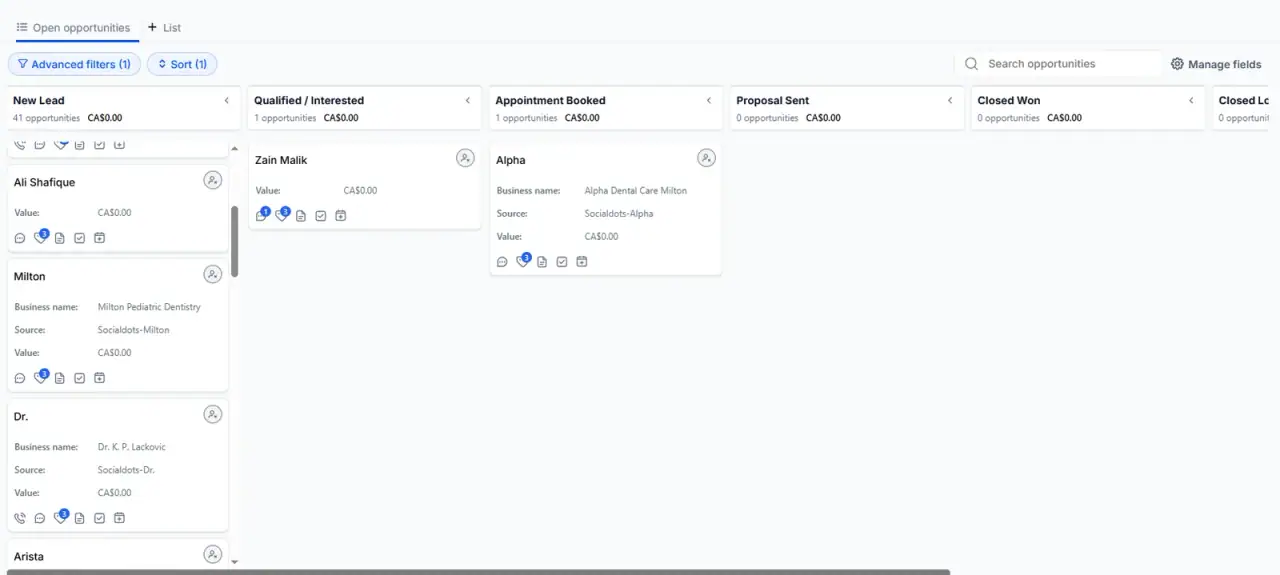Screen dimensions: 1280x575
Task: Click 'Dr. K. P. Lackovic' business name
Action: pos(132,447)
